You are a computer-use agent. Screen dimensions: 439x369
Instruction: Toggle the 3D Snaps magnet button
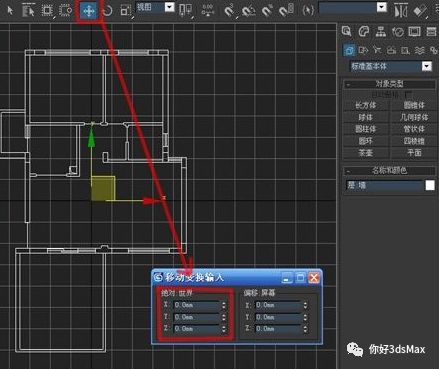tap(229, 11)
